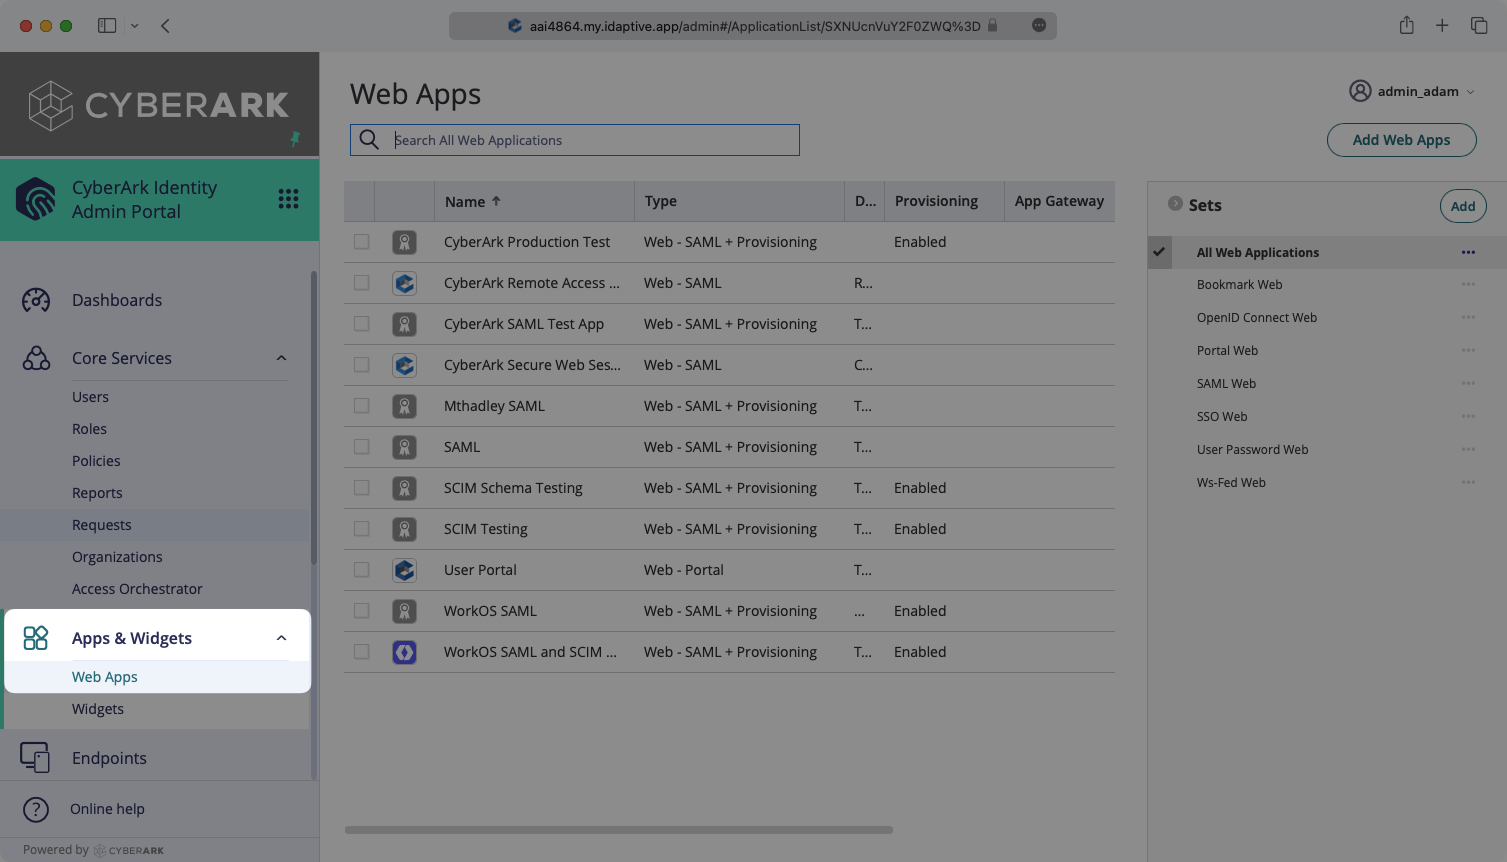Collapse the Core Services section
Viewport: 1507px width, 862px height.
(x=281, y=358)
